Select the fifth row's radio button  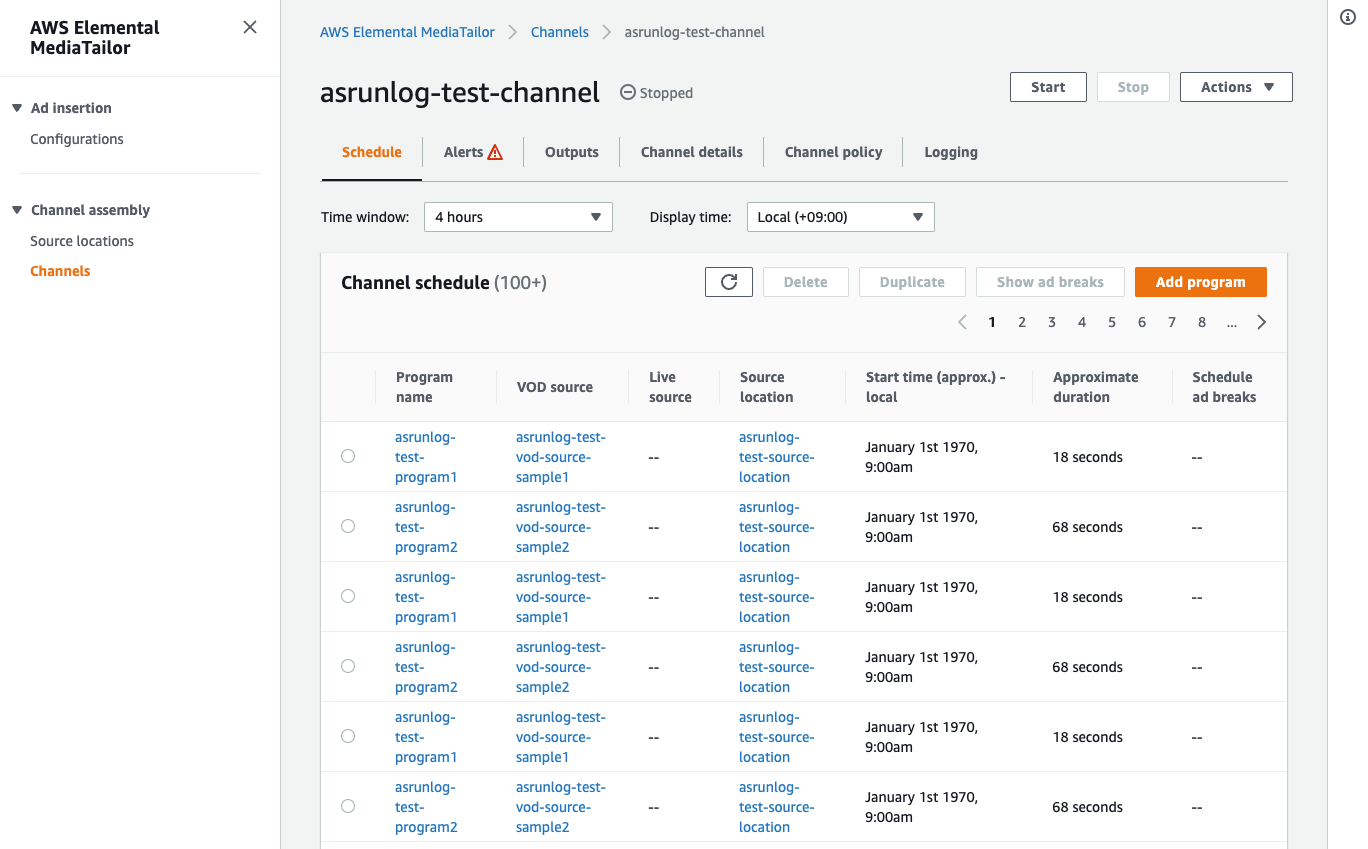(348, 736)
